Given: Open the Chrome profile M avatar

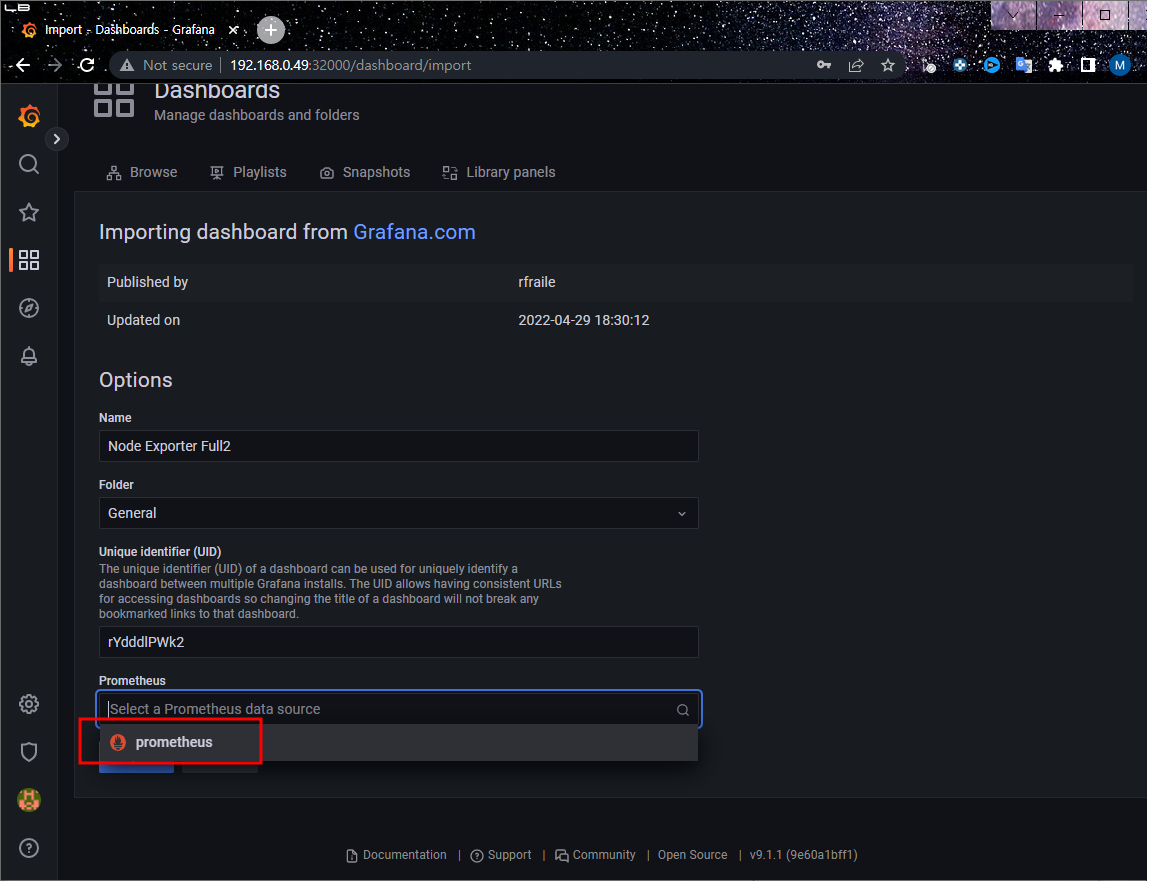Looking at the screenshot, I should [1120, 65].
